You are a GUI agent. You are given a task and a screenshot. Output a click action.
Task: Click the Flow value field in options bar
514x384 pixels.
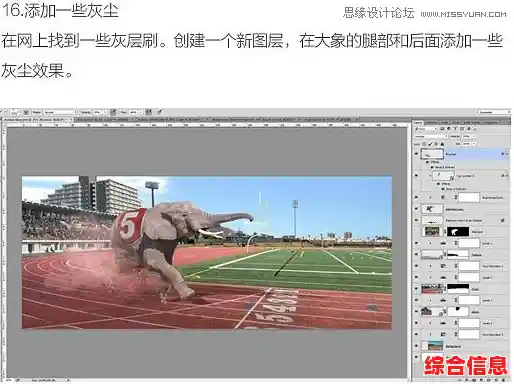[x=133, y=112]
